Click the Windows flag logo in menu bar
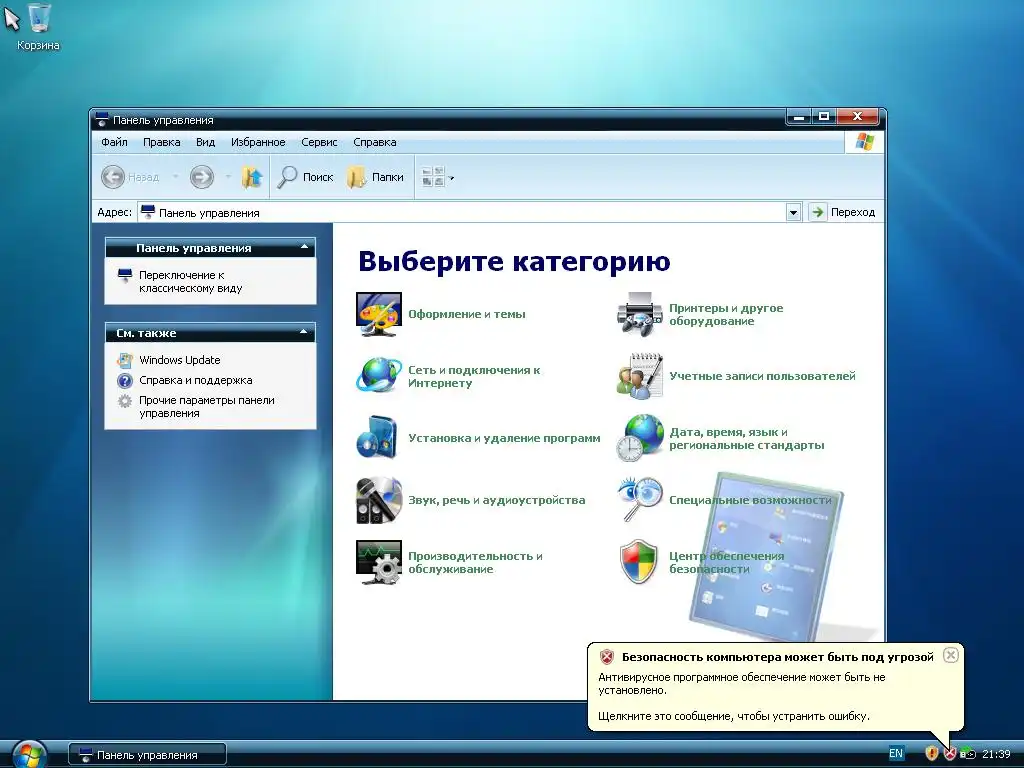This screenshot has width=1024, height=768. (864, 142)
